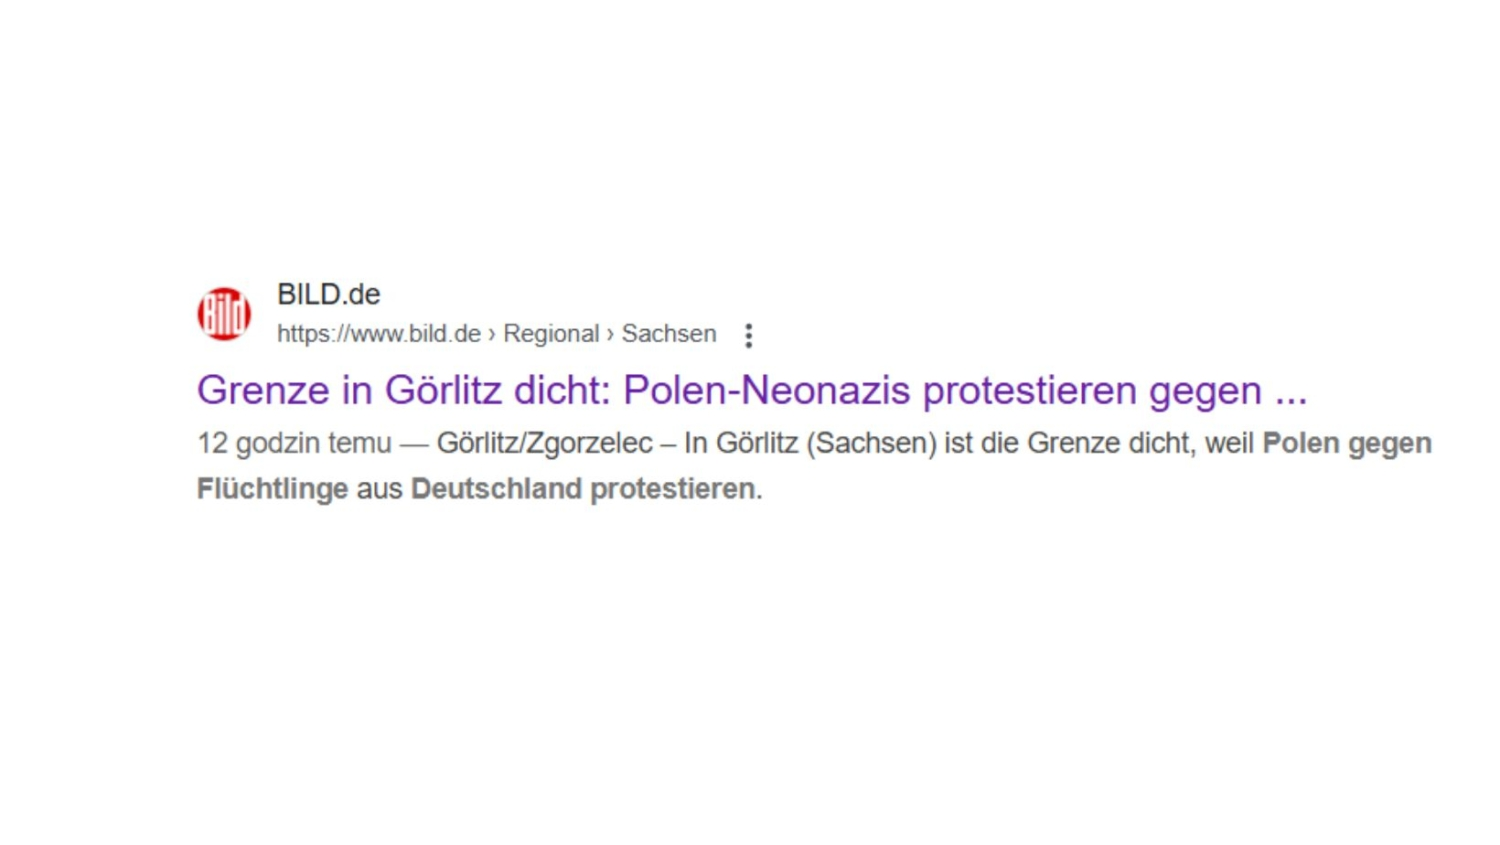Click the Regional breadcrumb segment
1500x845 pixels.
pyautogui.click(x=550, y=334)
